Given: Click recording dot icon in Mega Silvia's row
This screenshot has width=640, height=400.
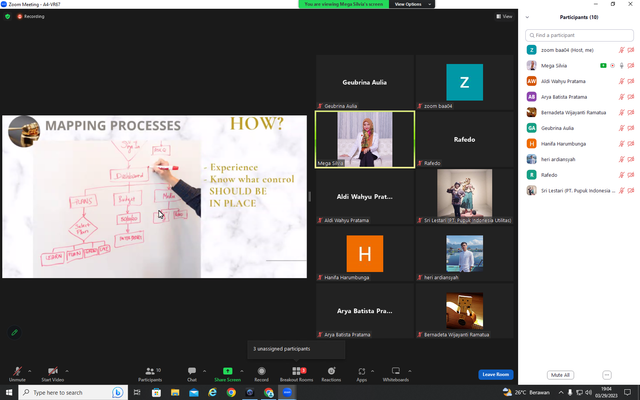Looking at the screenshot, I should click(x=612, y=66).
